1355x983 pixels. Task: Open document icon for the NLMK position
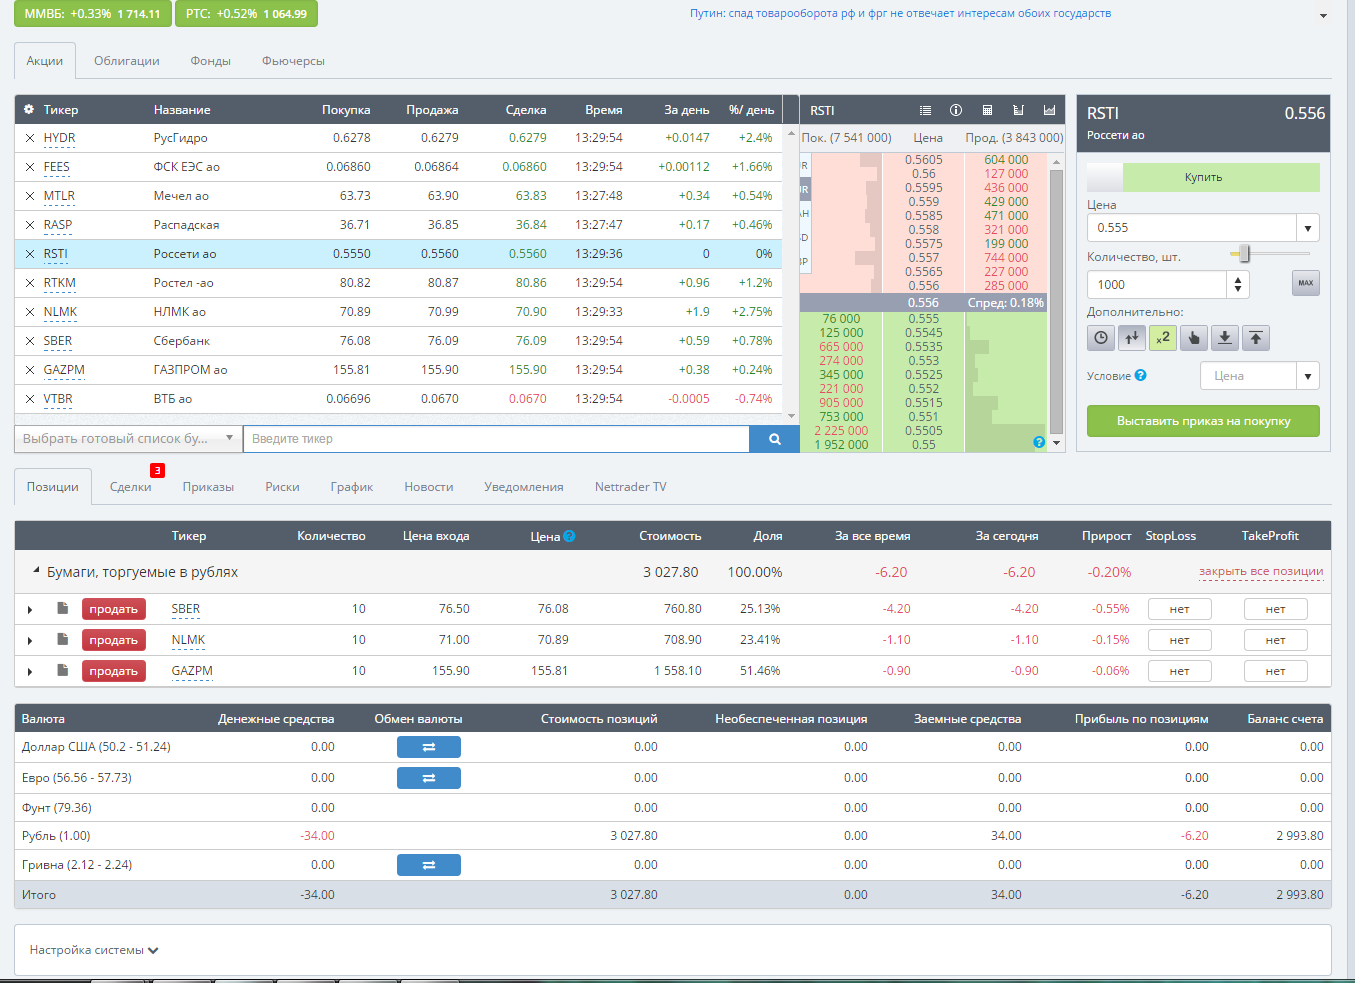tap(62, 639)
